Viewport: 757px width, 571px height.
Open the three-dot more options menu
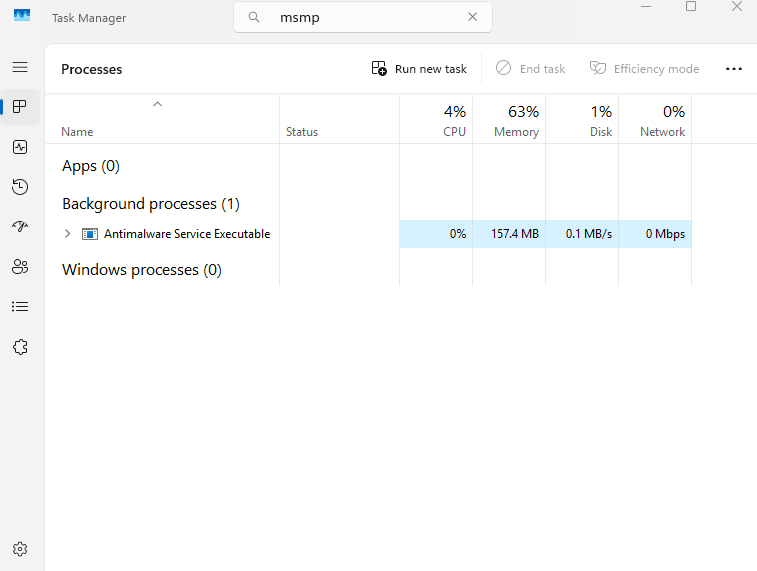(x=733, y=69)
